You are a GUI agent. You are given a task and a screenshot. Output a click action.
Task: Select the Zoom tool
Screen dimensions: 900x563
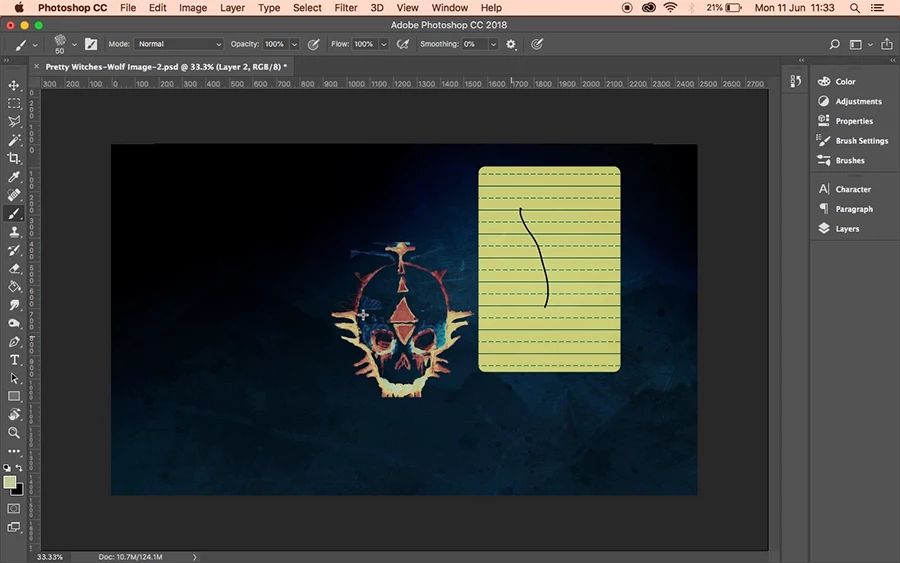coord(14,433)
